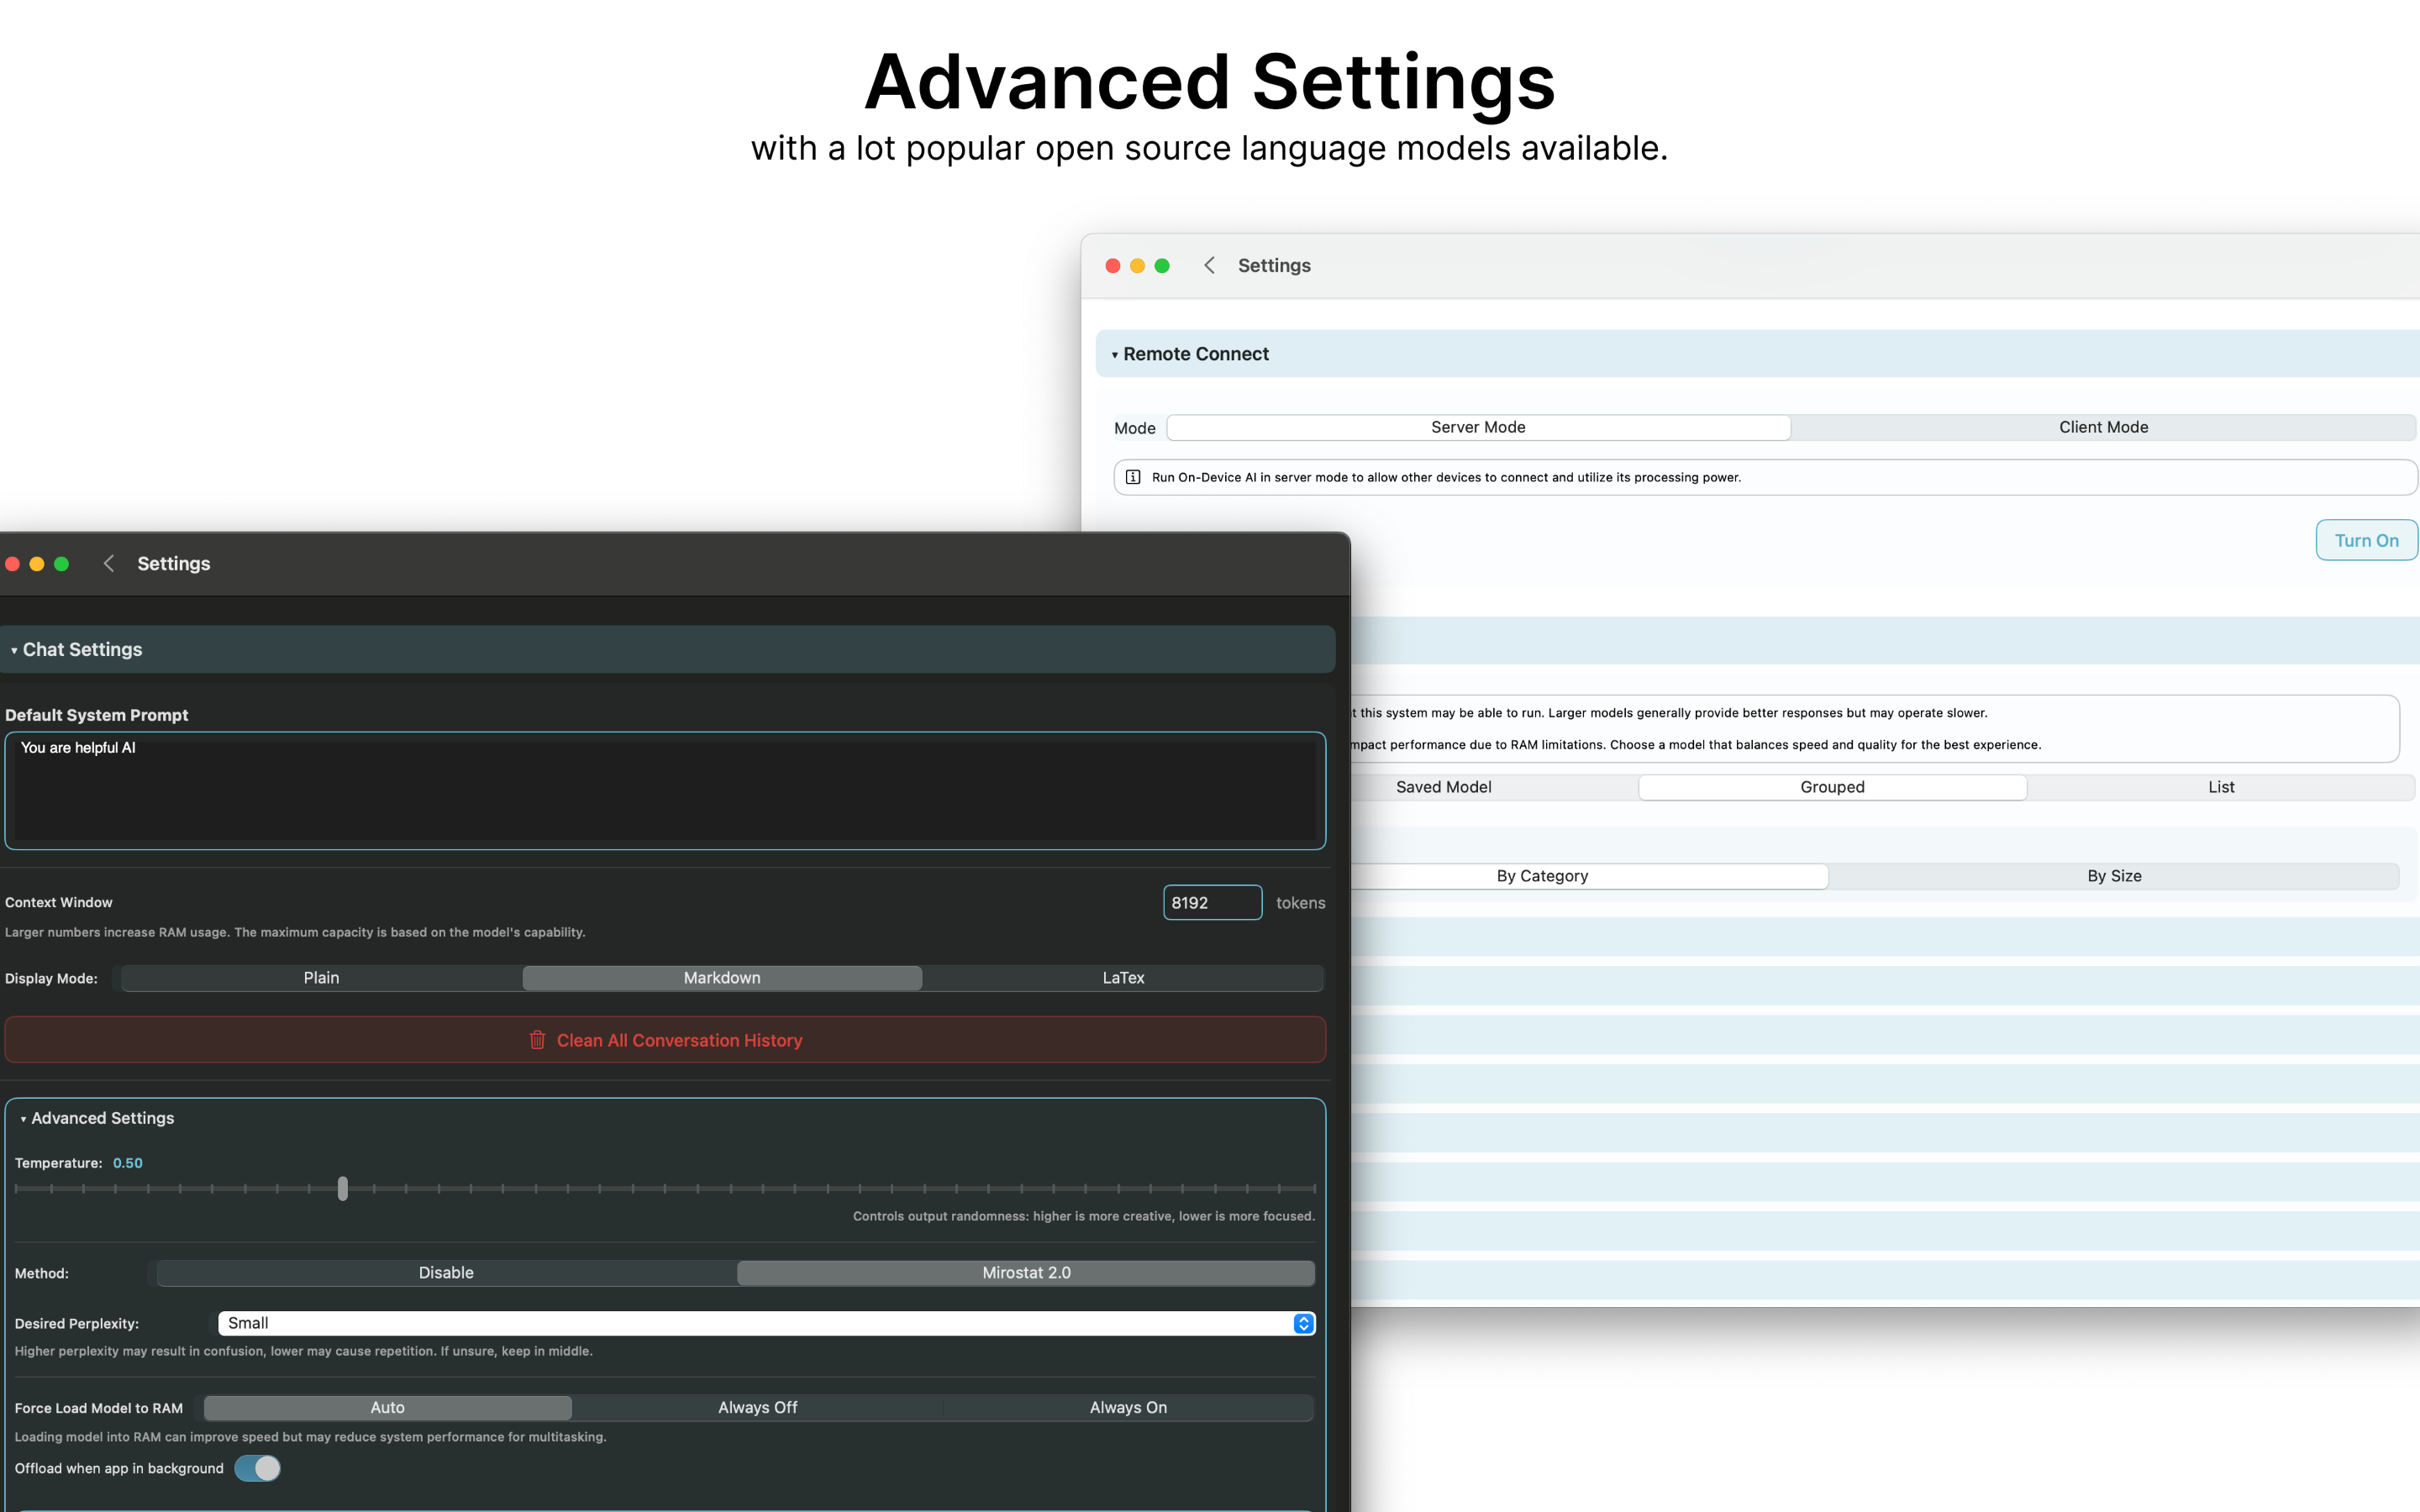This screenshot has width=2420, height=1512.
Task: Select LaTex display mode
Action: tap(1123, 978)
